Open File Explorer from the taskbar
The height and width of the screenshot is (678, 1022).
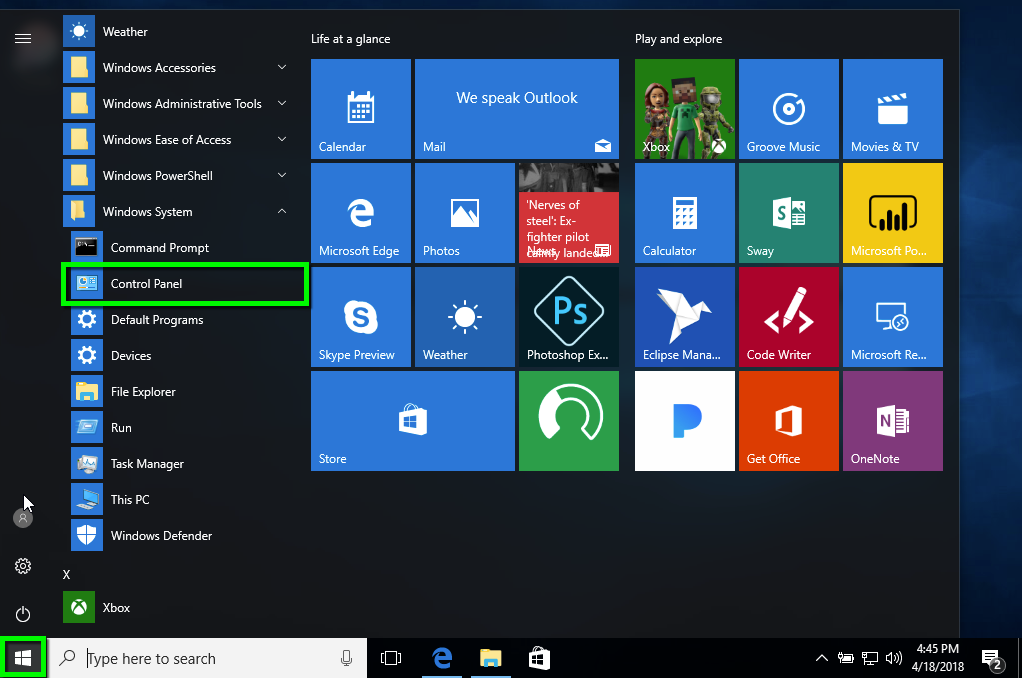pyautogui.click(x=491, y=658)
